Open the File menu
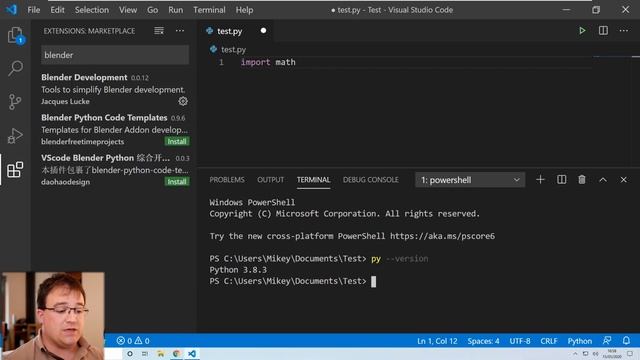The height and width of the screenshot is (360, 640). click(x=33, y=10)
